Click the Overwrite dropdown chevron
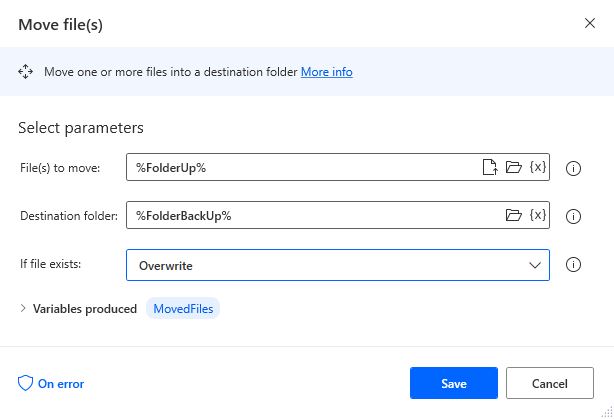 click(x=535, y=265)
